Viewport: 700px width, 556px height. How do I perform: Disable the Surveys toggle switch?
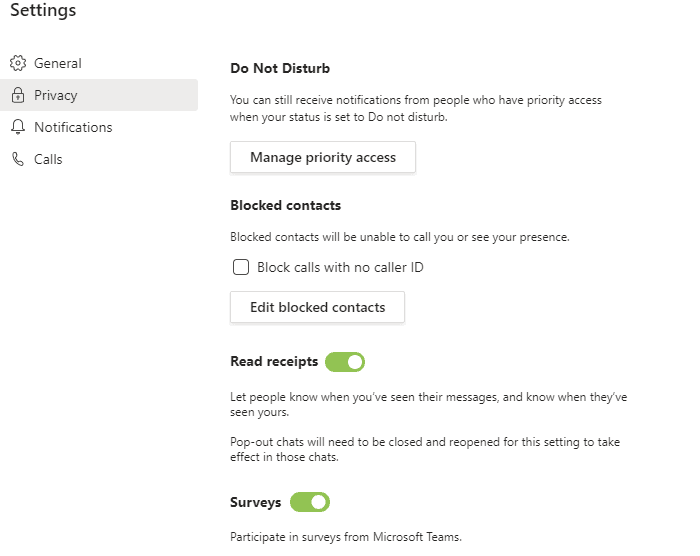click(310, 502)
